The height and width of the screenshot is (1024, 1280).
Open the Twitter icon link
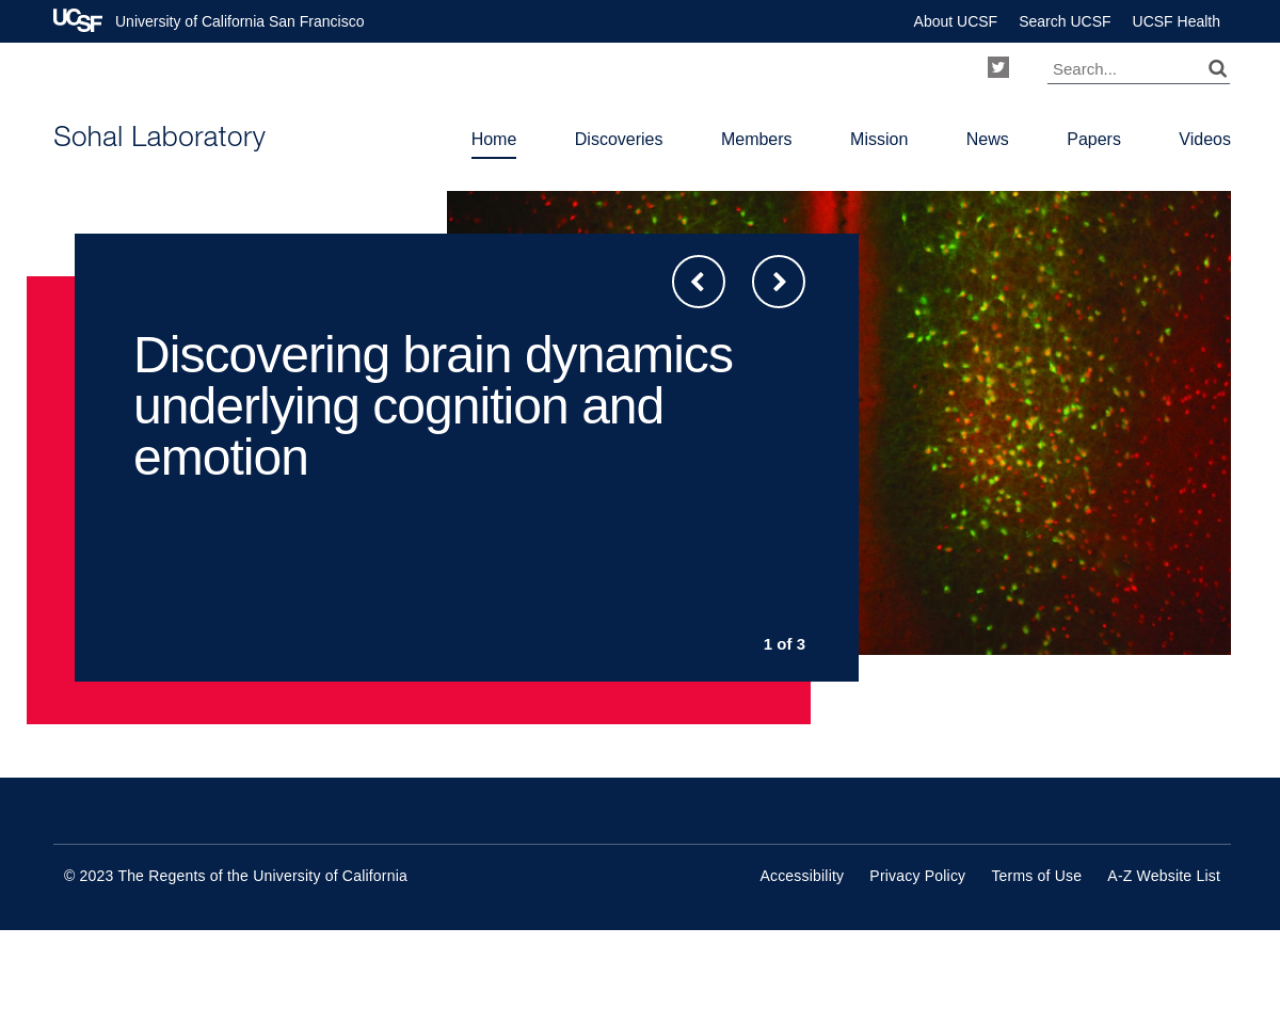click(x=998, y=67)
